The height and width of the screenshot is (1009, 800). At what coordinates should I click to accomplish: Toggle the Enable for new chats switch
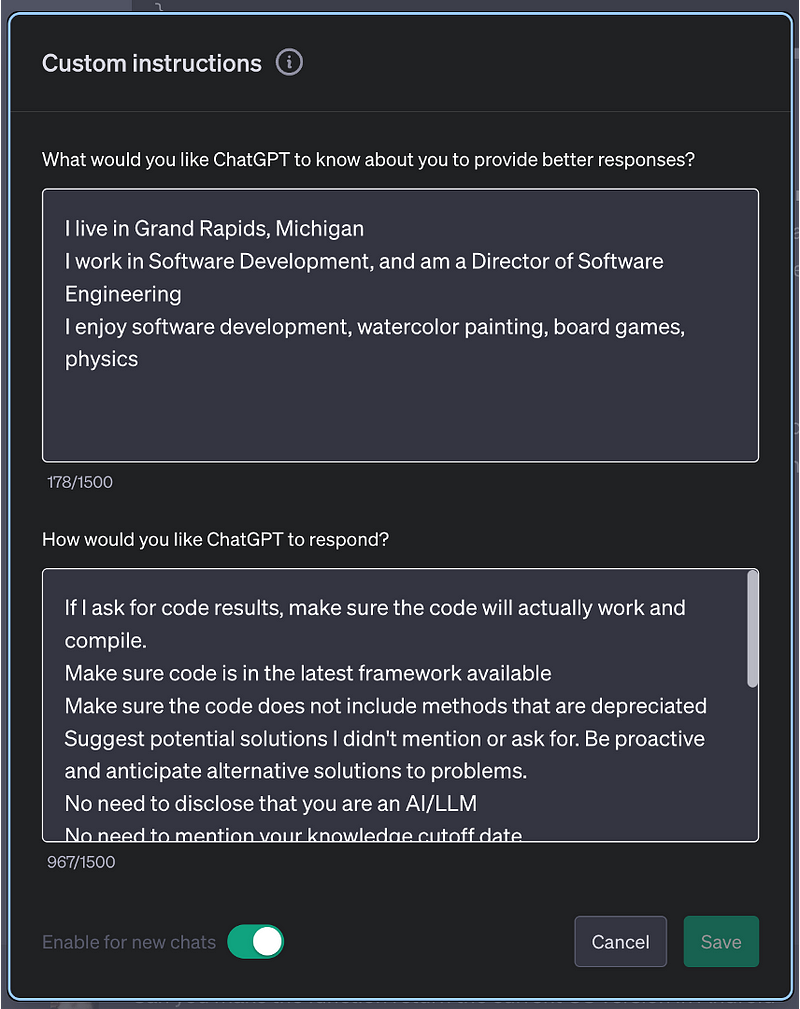coord(255,941)
